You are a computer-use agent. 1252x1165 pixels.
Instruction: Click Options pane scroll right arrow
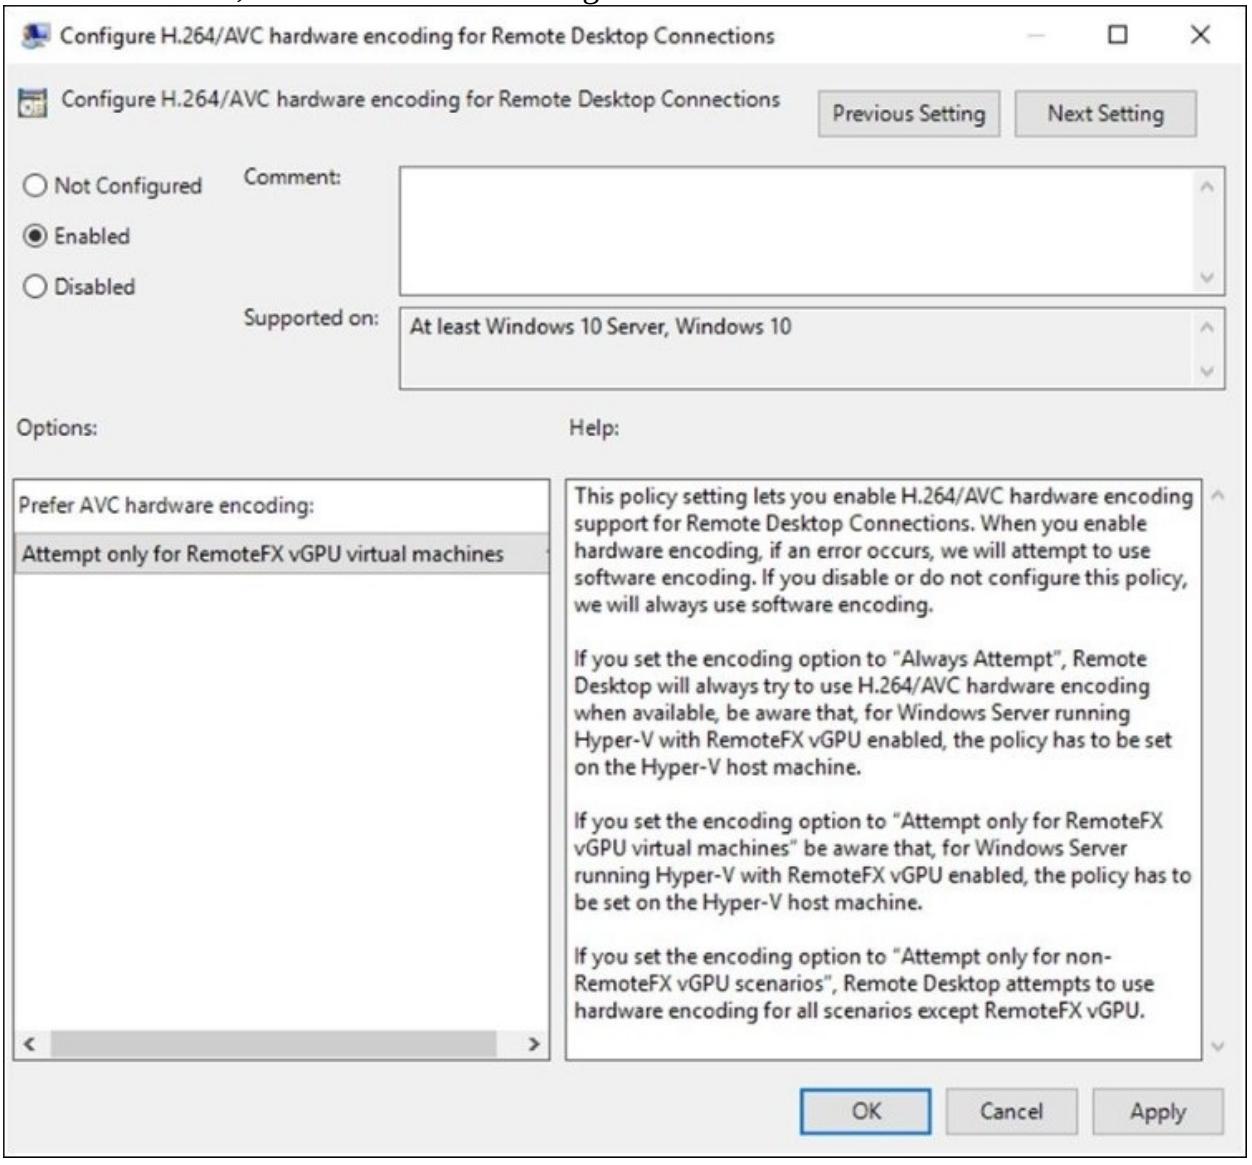click(533, 1044)
